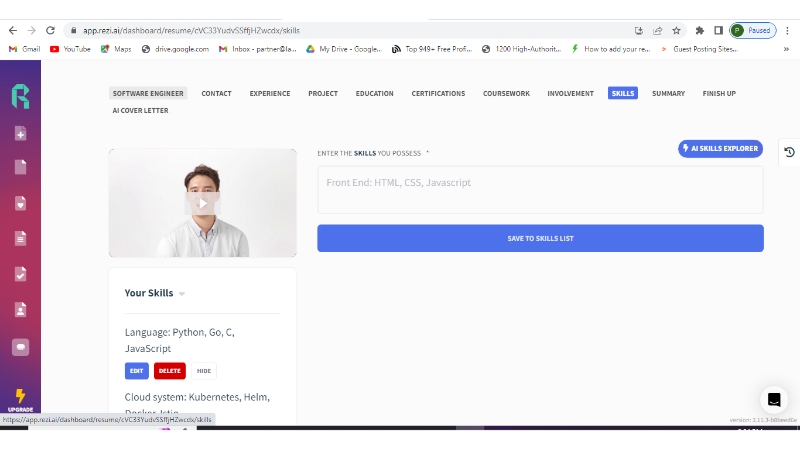
Task: Open the checkmark document sidebar icon
Action: (x=20, y=273)
